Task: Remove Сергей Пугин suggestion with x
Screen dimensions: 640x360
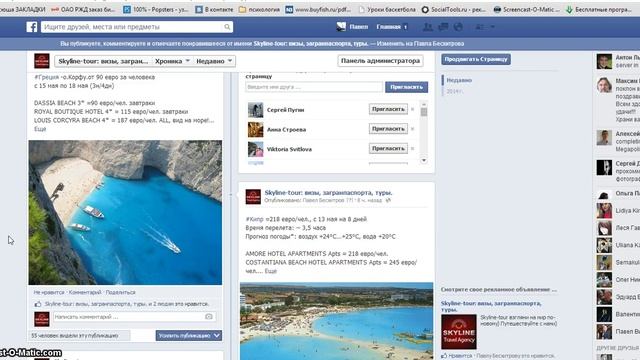Action: tap(413, 109)
